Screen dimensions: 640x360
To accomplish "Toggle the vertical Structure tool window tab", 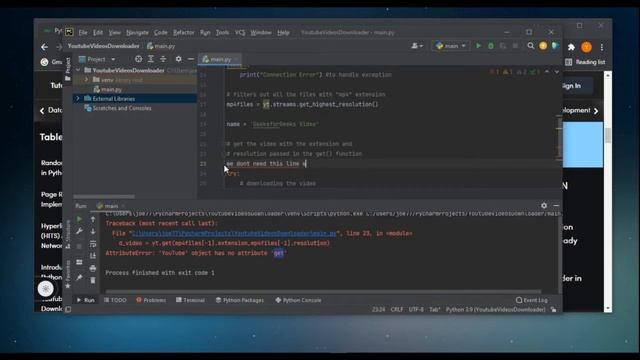I will pyautogui.click(x=68, y=235).
